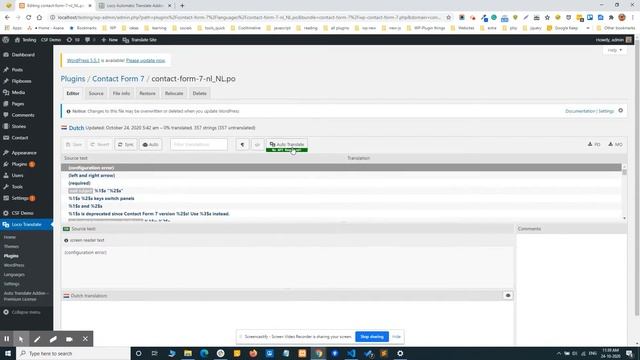Image resolution: width=640 pixels, height=360 pixels.
Task: Open CSF Demo in the sidebar
Action: pos(22,213)
